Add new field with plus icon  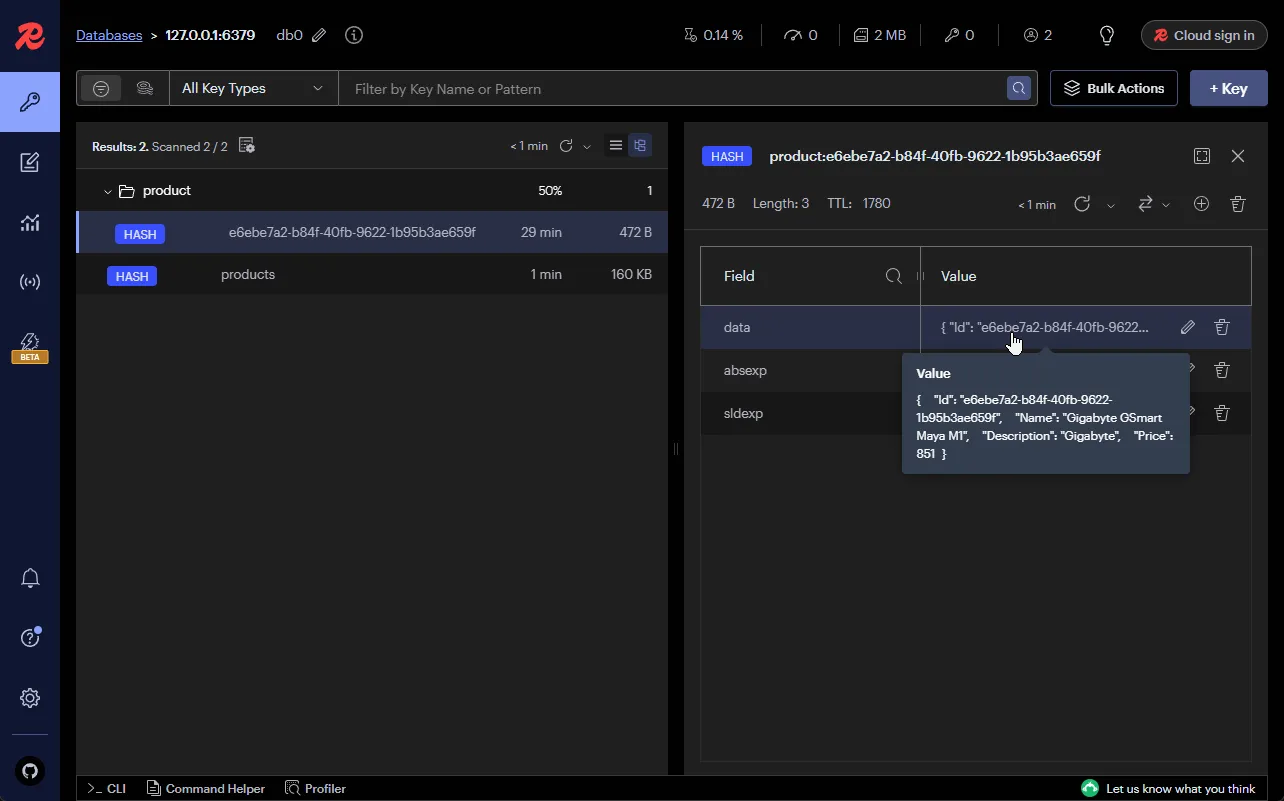coord(1201,204)
